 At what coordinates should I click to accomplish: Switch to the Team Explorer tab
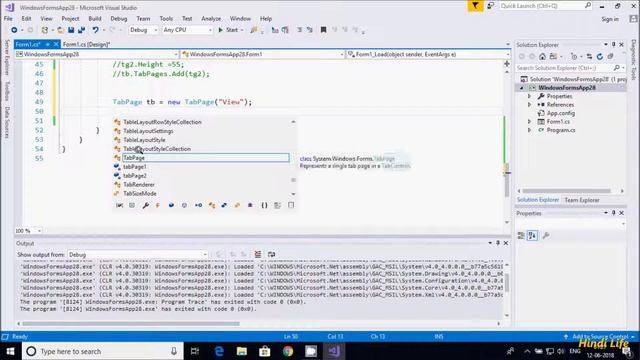tap(582, 200)
